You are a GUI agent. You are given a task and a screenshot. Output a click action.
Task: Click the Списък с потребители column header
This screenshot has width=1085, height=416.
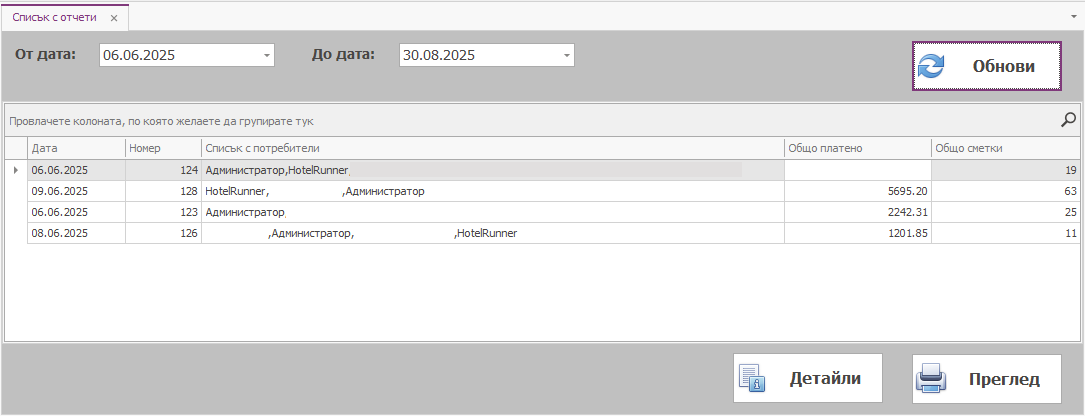tap(492, 148)
